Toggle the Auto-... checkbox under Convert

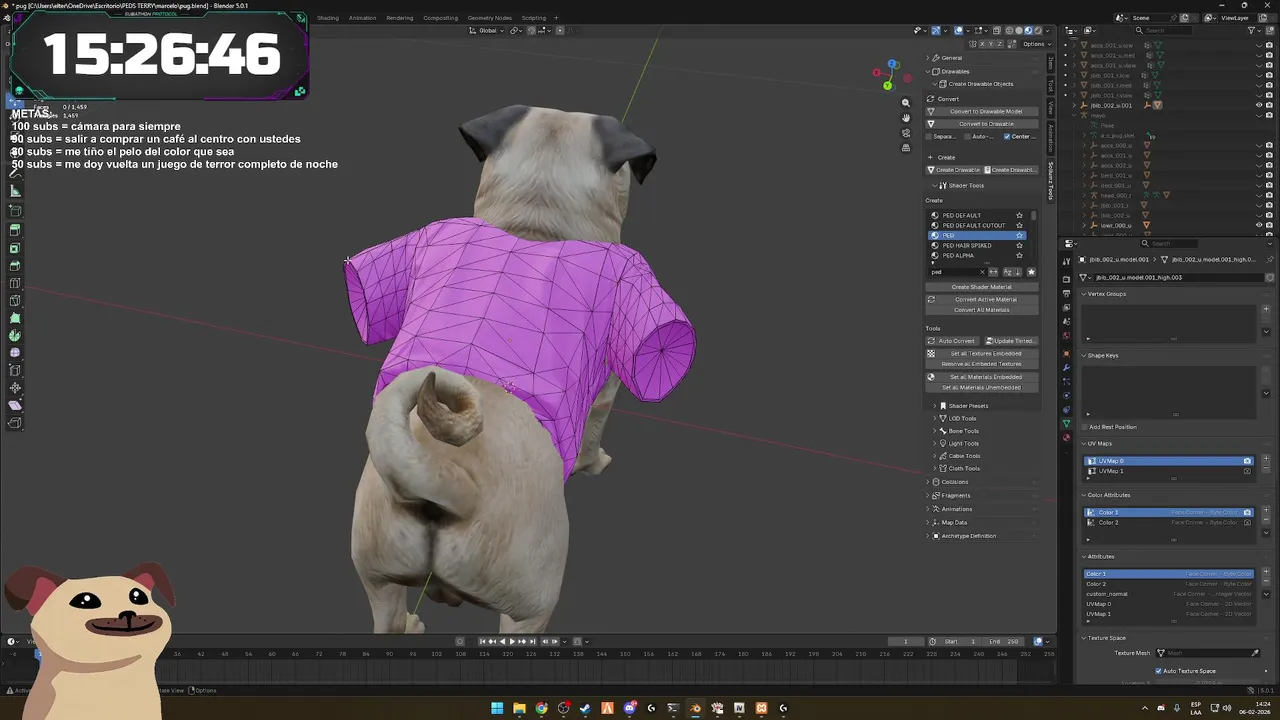(x=967, y=136)
